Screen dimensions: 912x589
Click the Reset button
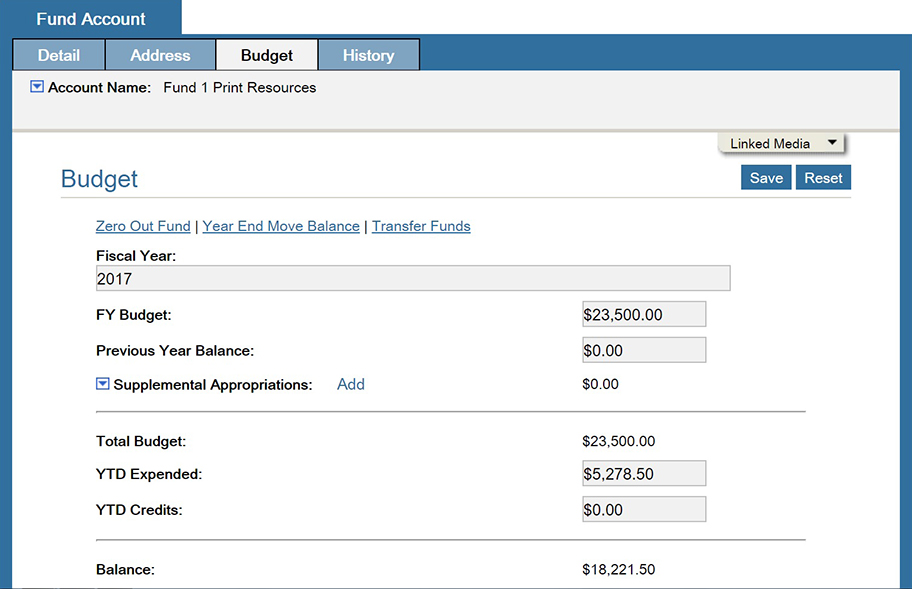pyautogui.click(x=823, y=178)
